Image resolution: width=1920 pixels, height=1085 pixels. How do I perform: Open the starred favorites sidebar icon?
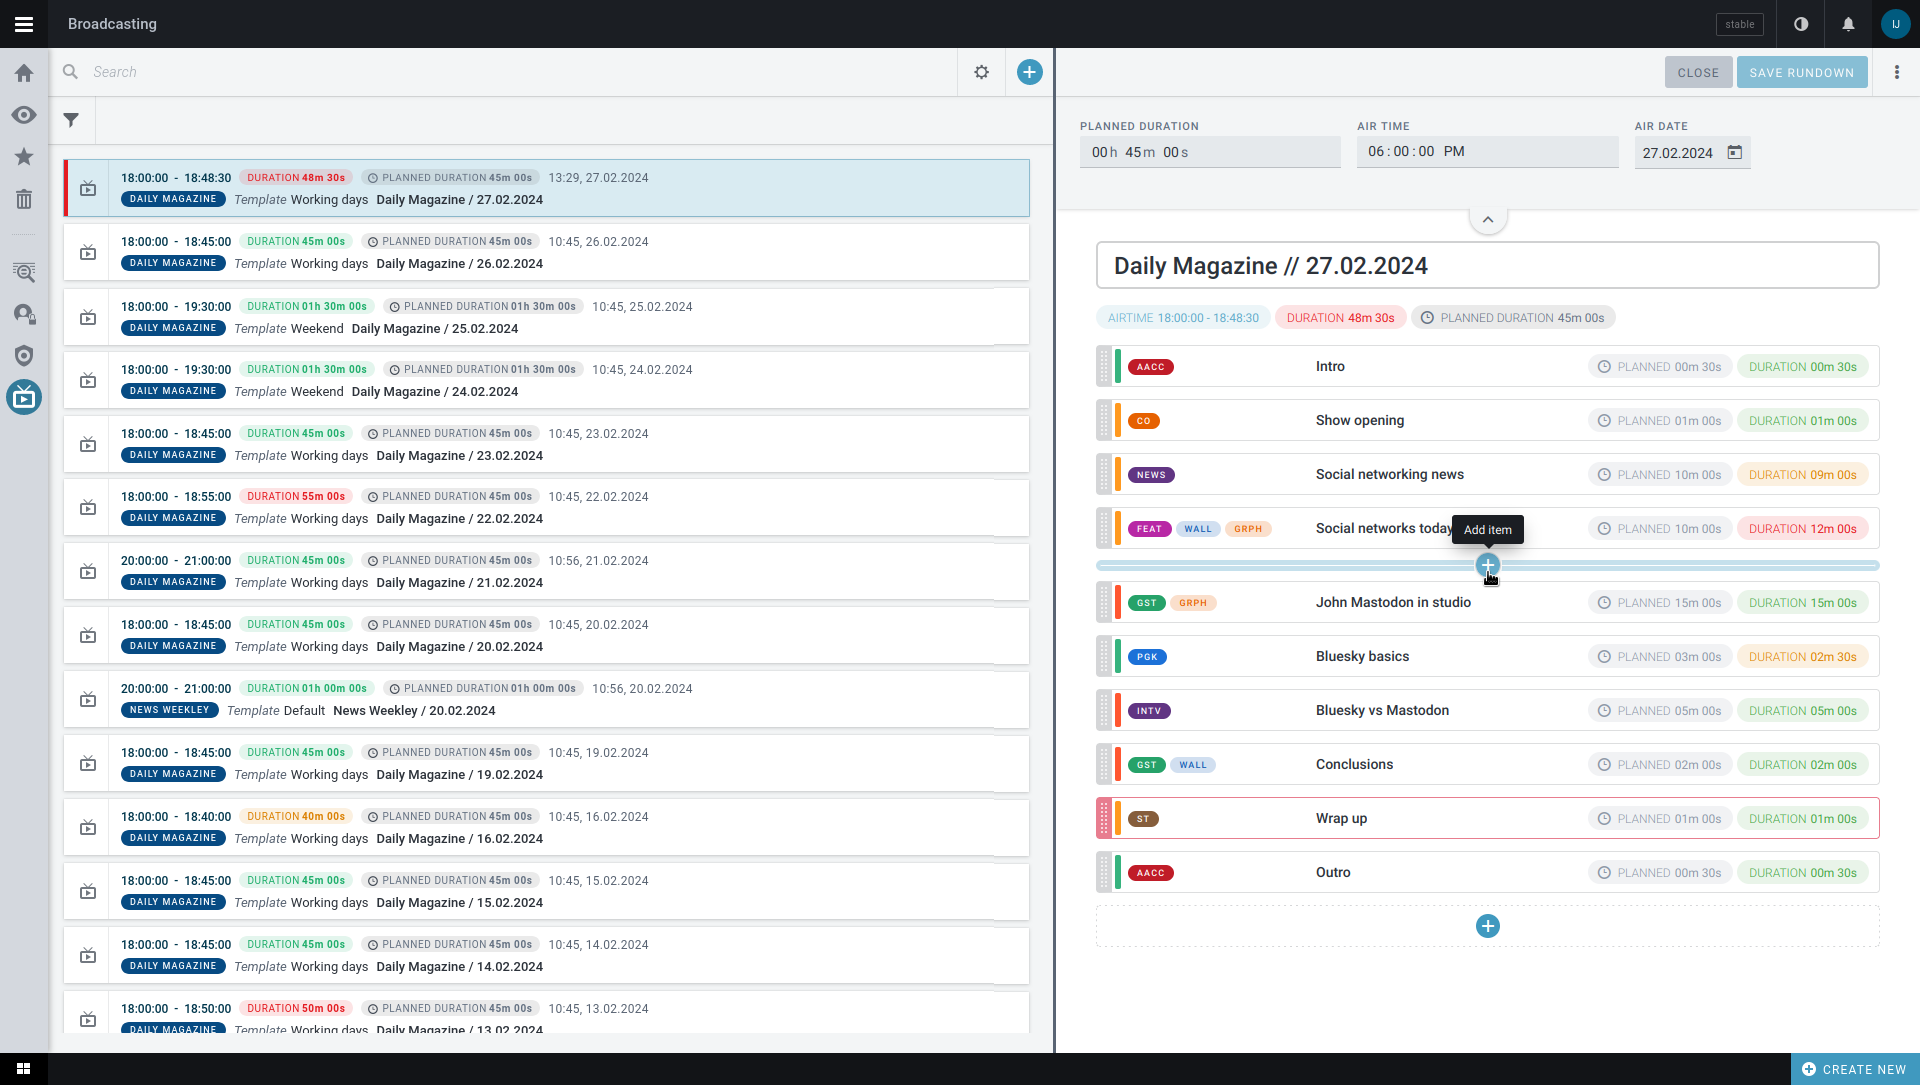coord(24,157)
